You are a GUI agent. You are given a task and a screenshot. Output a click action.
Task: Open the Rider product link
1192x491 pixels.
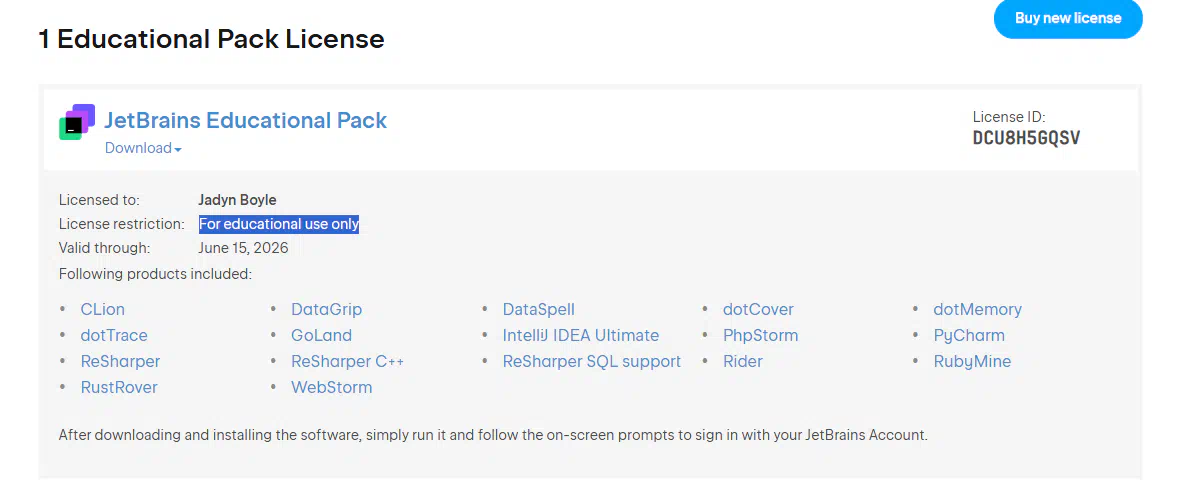point(743,361)
